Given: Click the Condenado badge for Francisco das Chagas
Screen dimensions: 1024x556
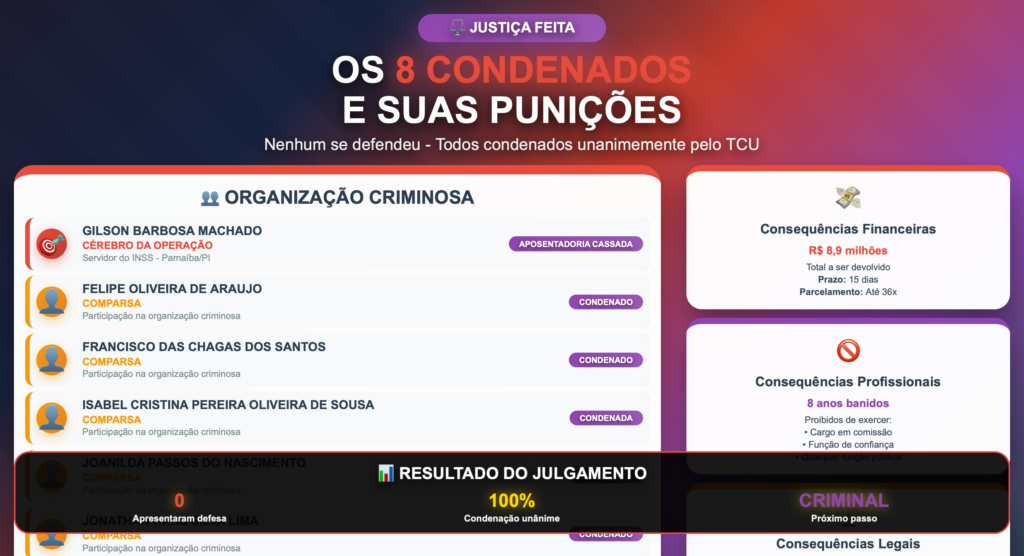Looking at the screenshot, I should tap(605, 360).
